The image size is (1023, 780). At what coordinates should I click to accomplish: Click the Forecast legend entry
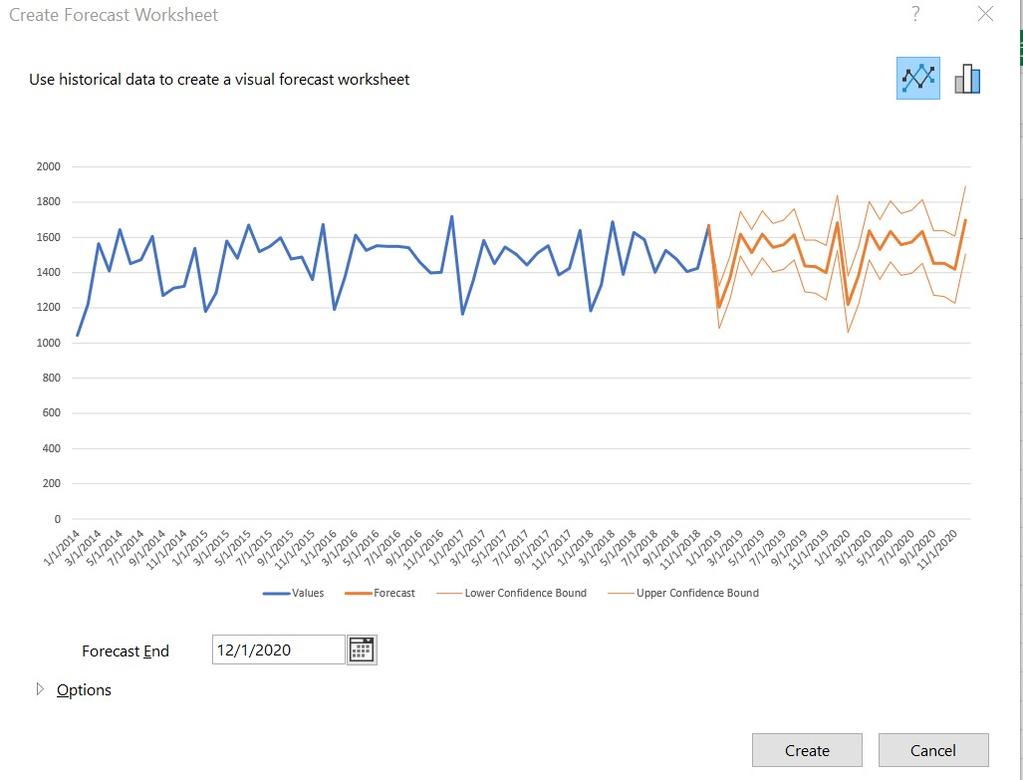[x=394, y=592]
